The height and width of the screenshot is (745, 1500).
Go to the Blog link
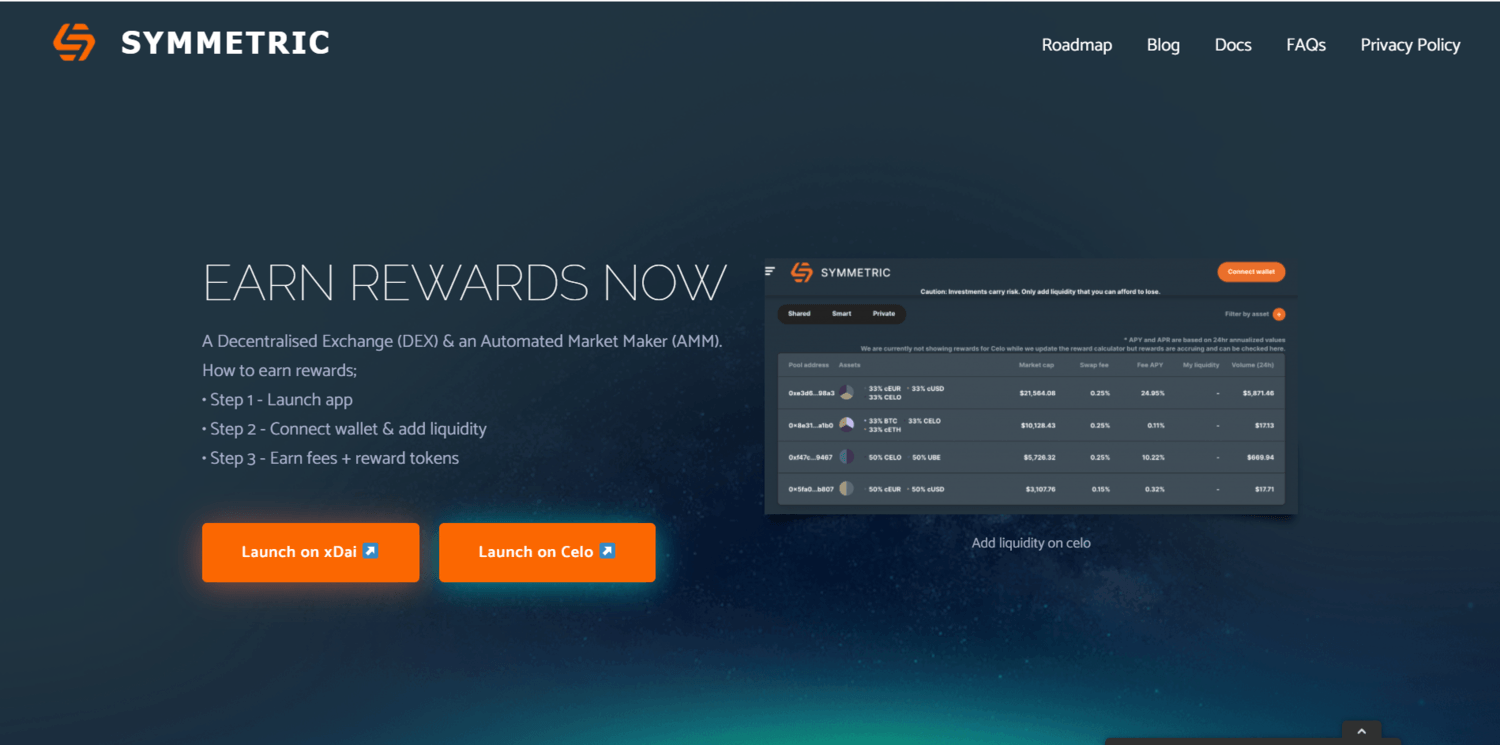click(1163, 45)
